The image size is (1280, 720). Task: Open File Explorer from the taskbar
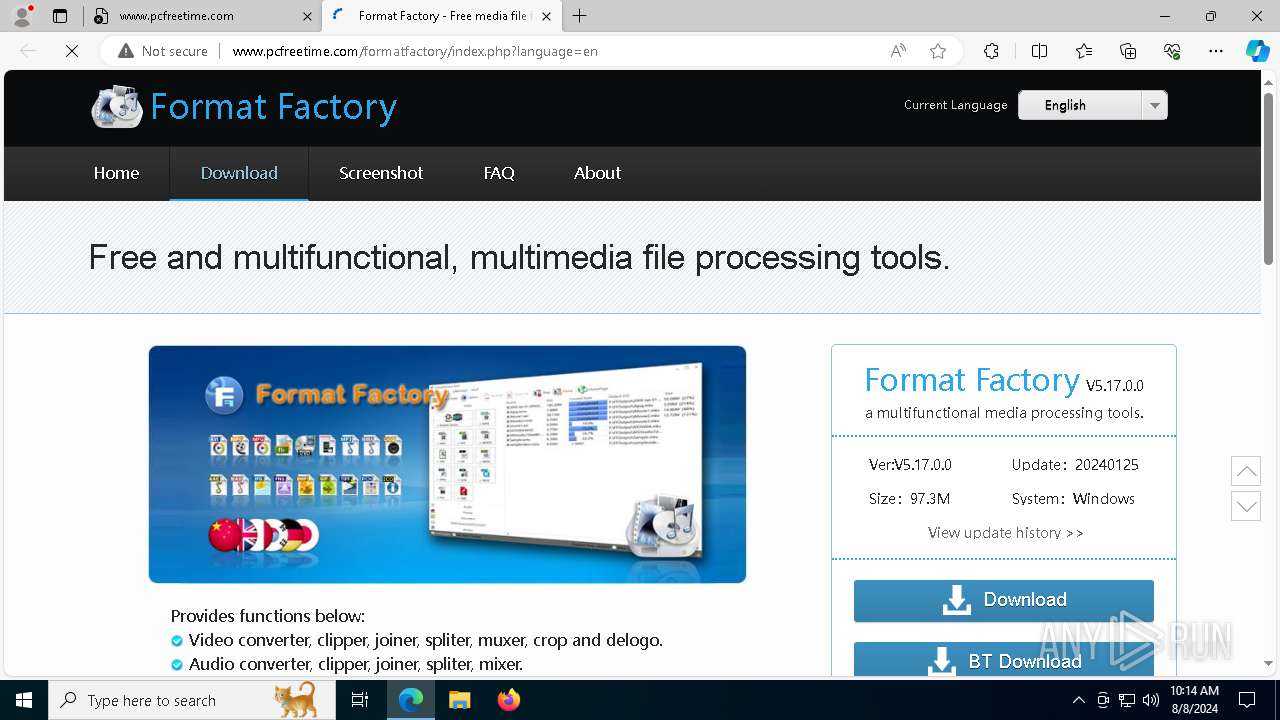click(x=459, y=700)
